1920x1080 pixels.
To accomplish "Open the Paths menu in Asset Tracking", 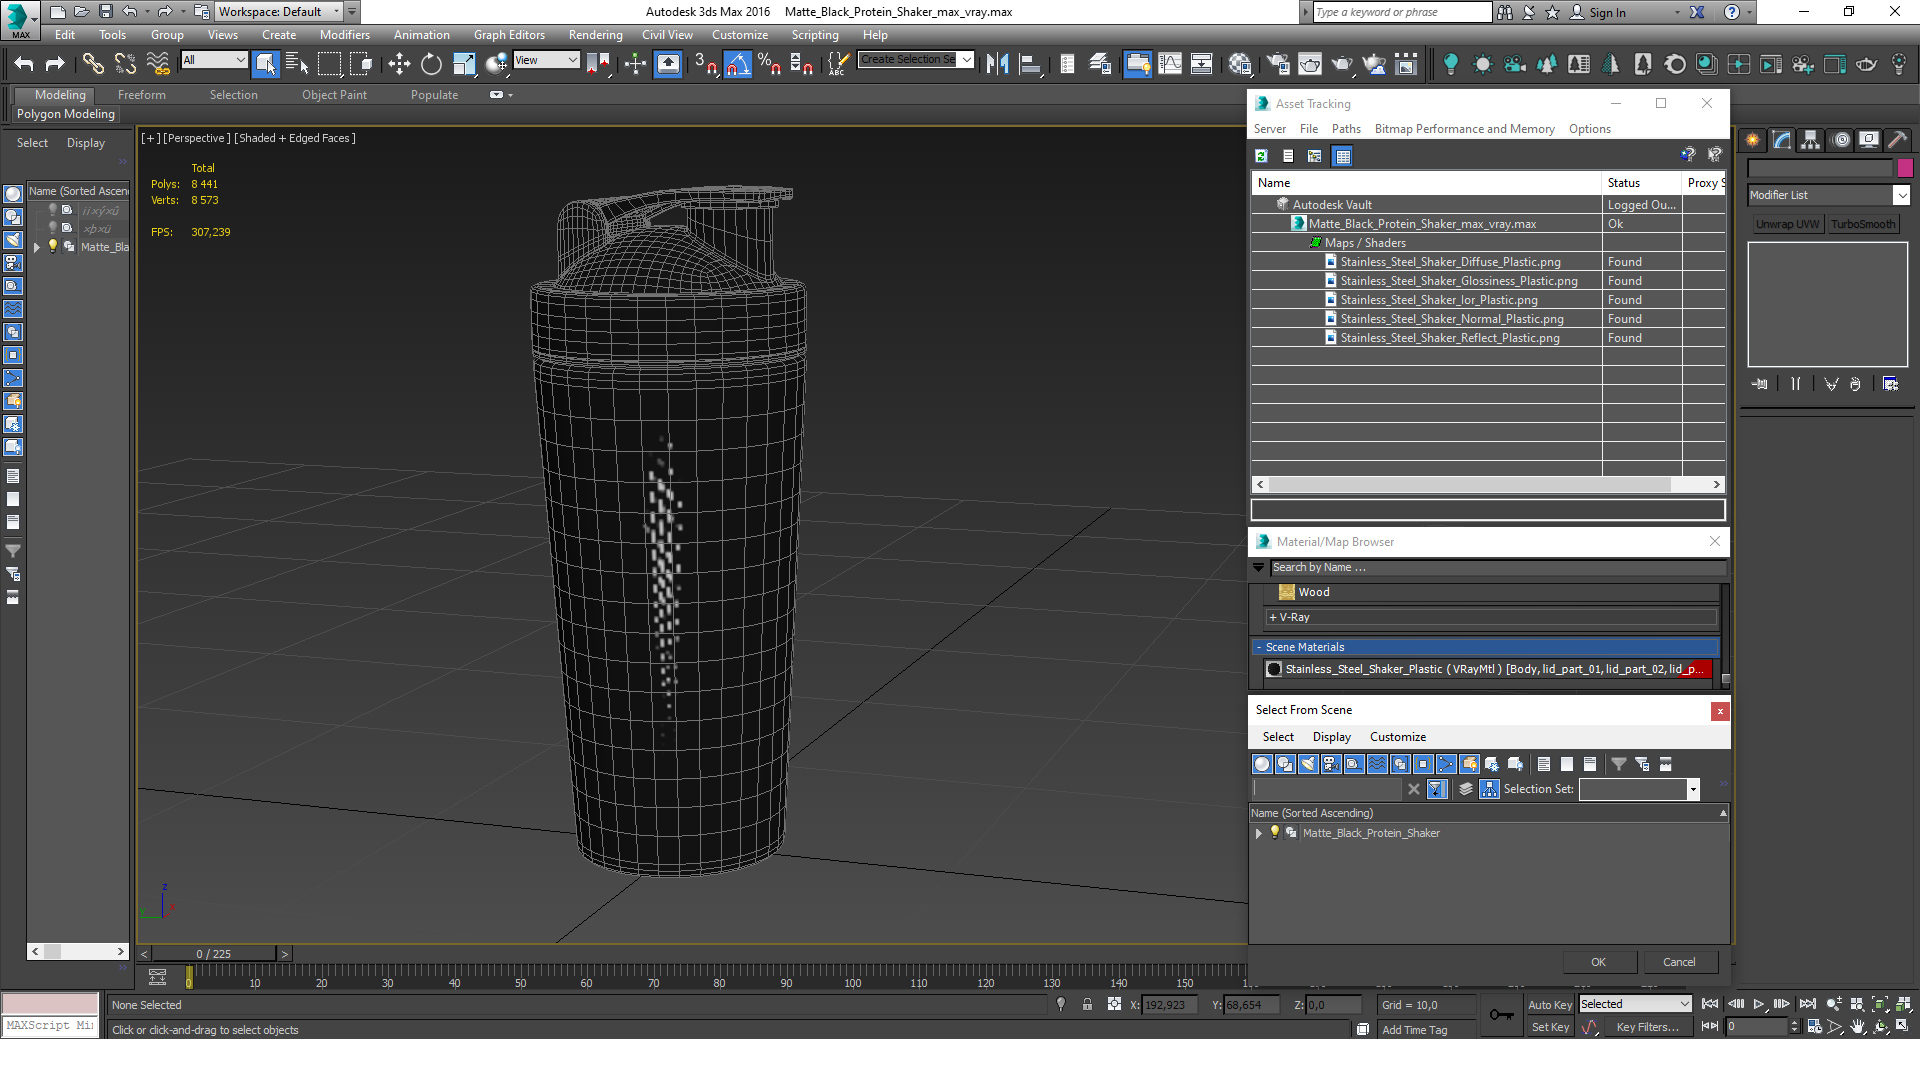I will click(1346, 129).
